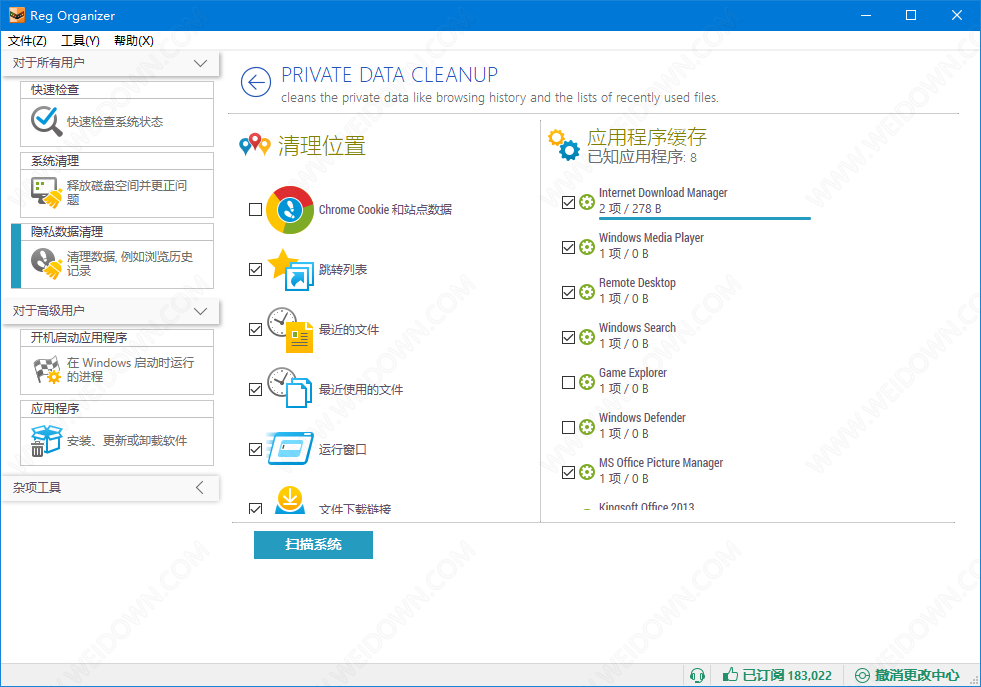Screen dimensions: 981x687
Task: Click the 跳转列表 star icon
Action: point(290,270)
